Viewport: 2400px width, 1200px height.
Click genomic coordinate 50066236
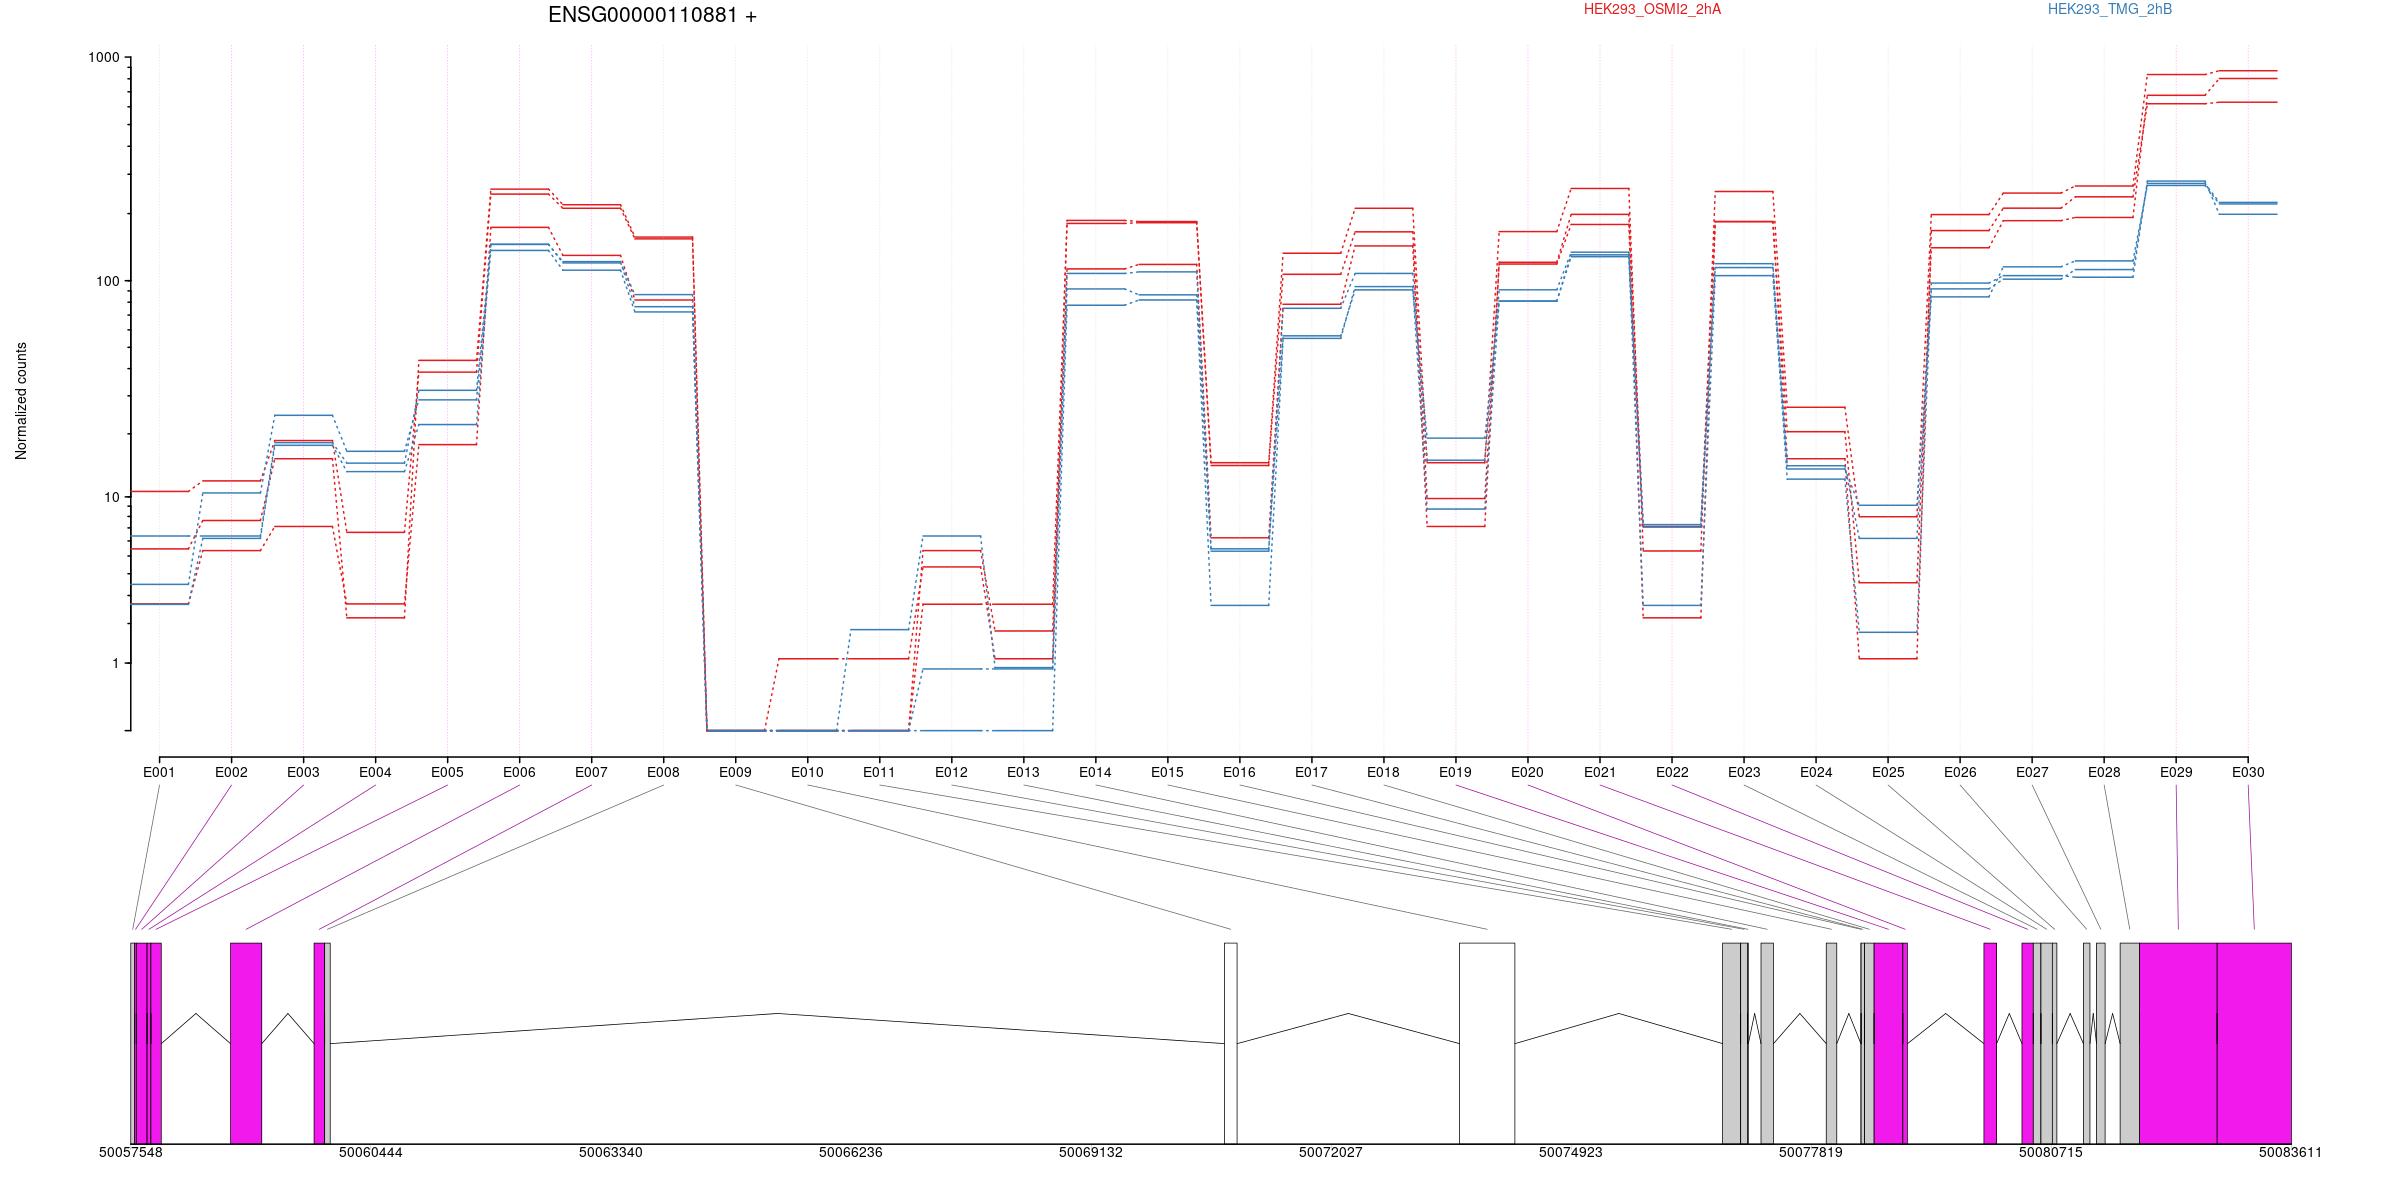coord(851,1152)
